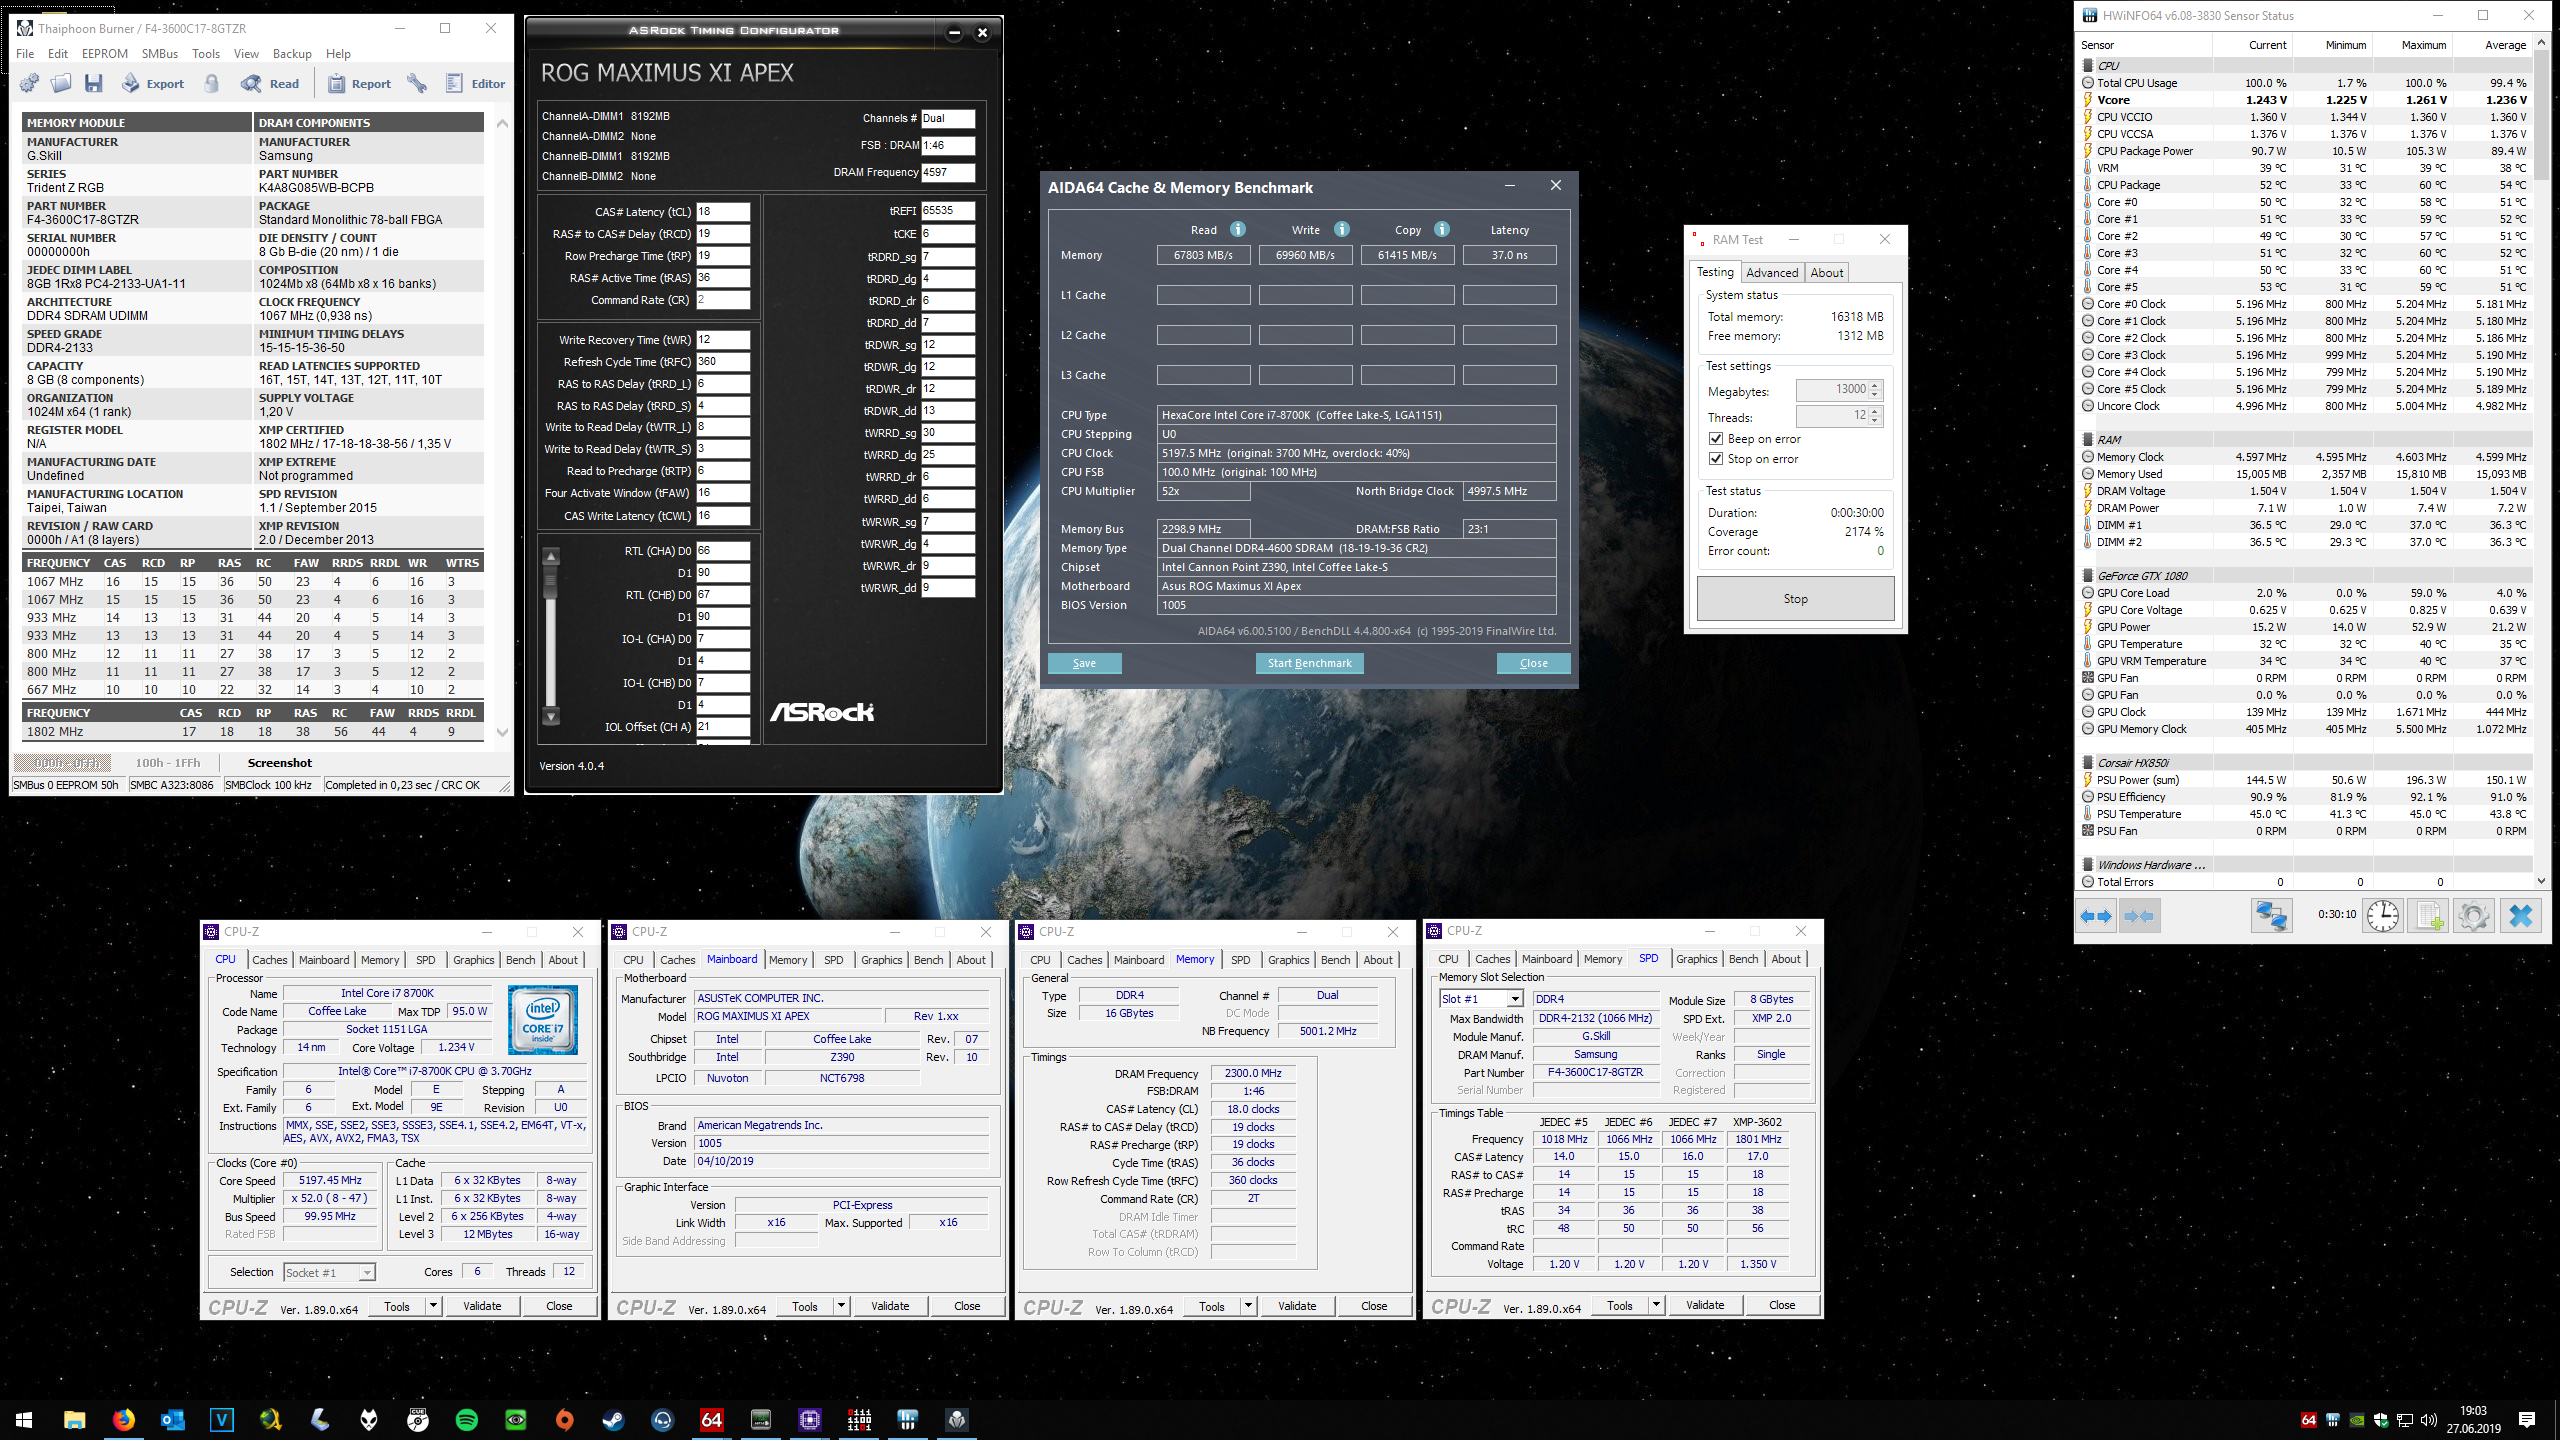Image resolution: width=2560 pixels, height=1440 pixels.
Task: Open the notification center icon
Action: (x=2527, y=1419)
